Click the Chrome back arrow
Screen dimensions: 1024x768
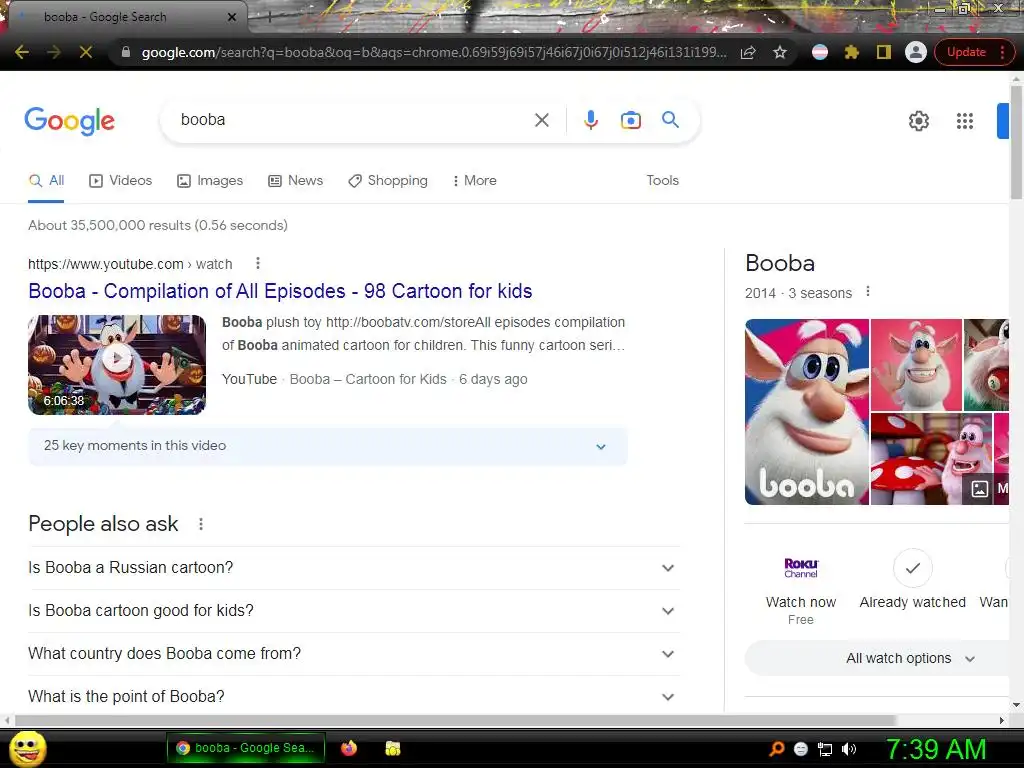22,52
